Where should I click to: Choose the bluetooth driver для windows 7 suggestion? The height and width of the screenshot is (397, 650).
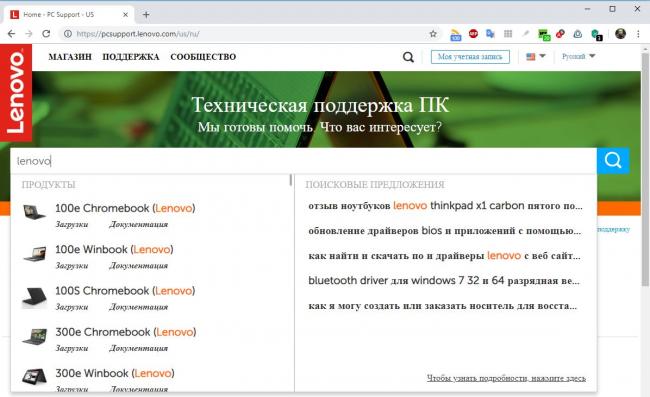click(x=444, y=281)
